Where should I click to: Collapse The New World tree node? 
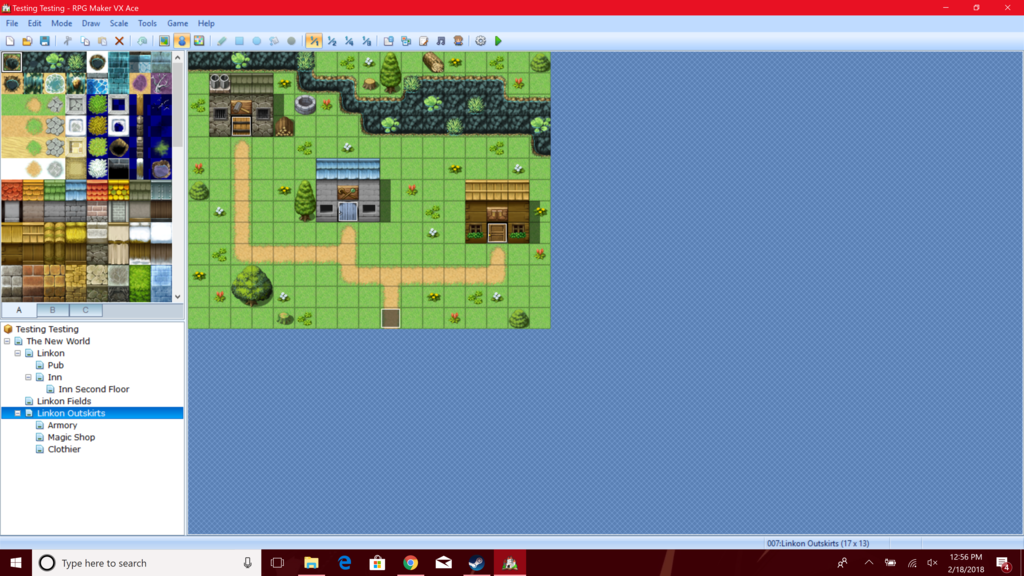tap(7, 341)
